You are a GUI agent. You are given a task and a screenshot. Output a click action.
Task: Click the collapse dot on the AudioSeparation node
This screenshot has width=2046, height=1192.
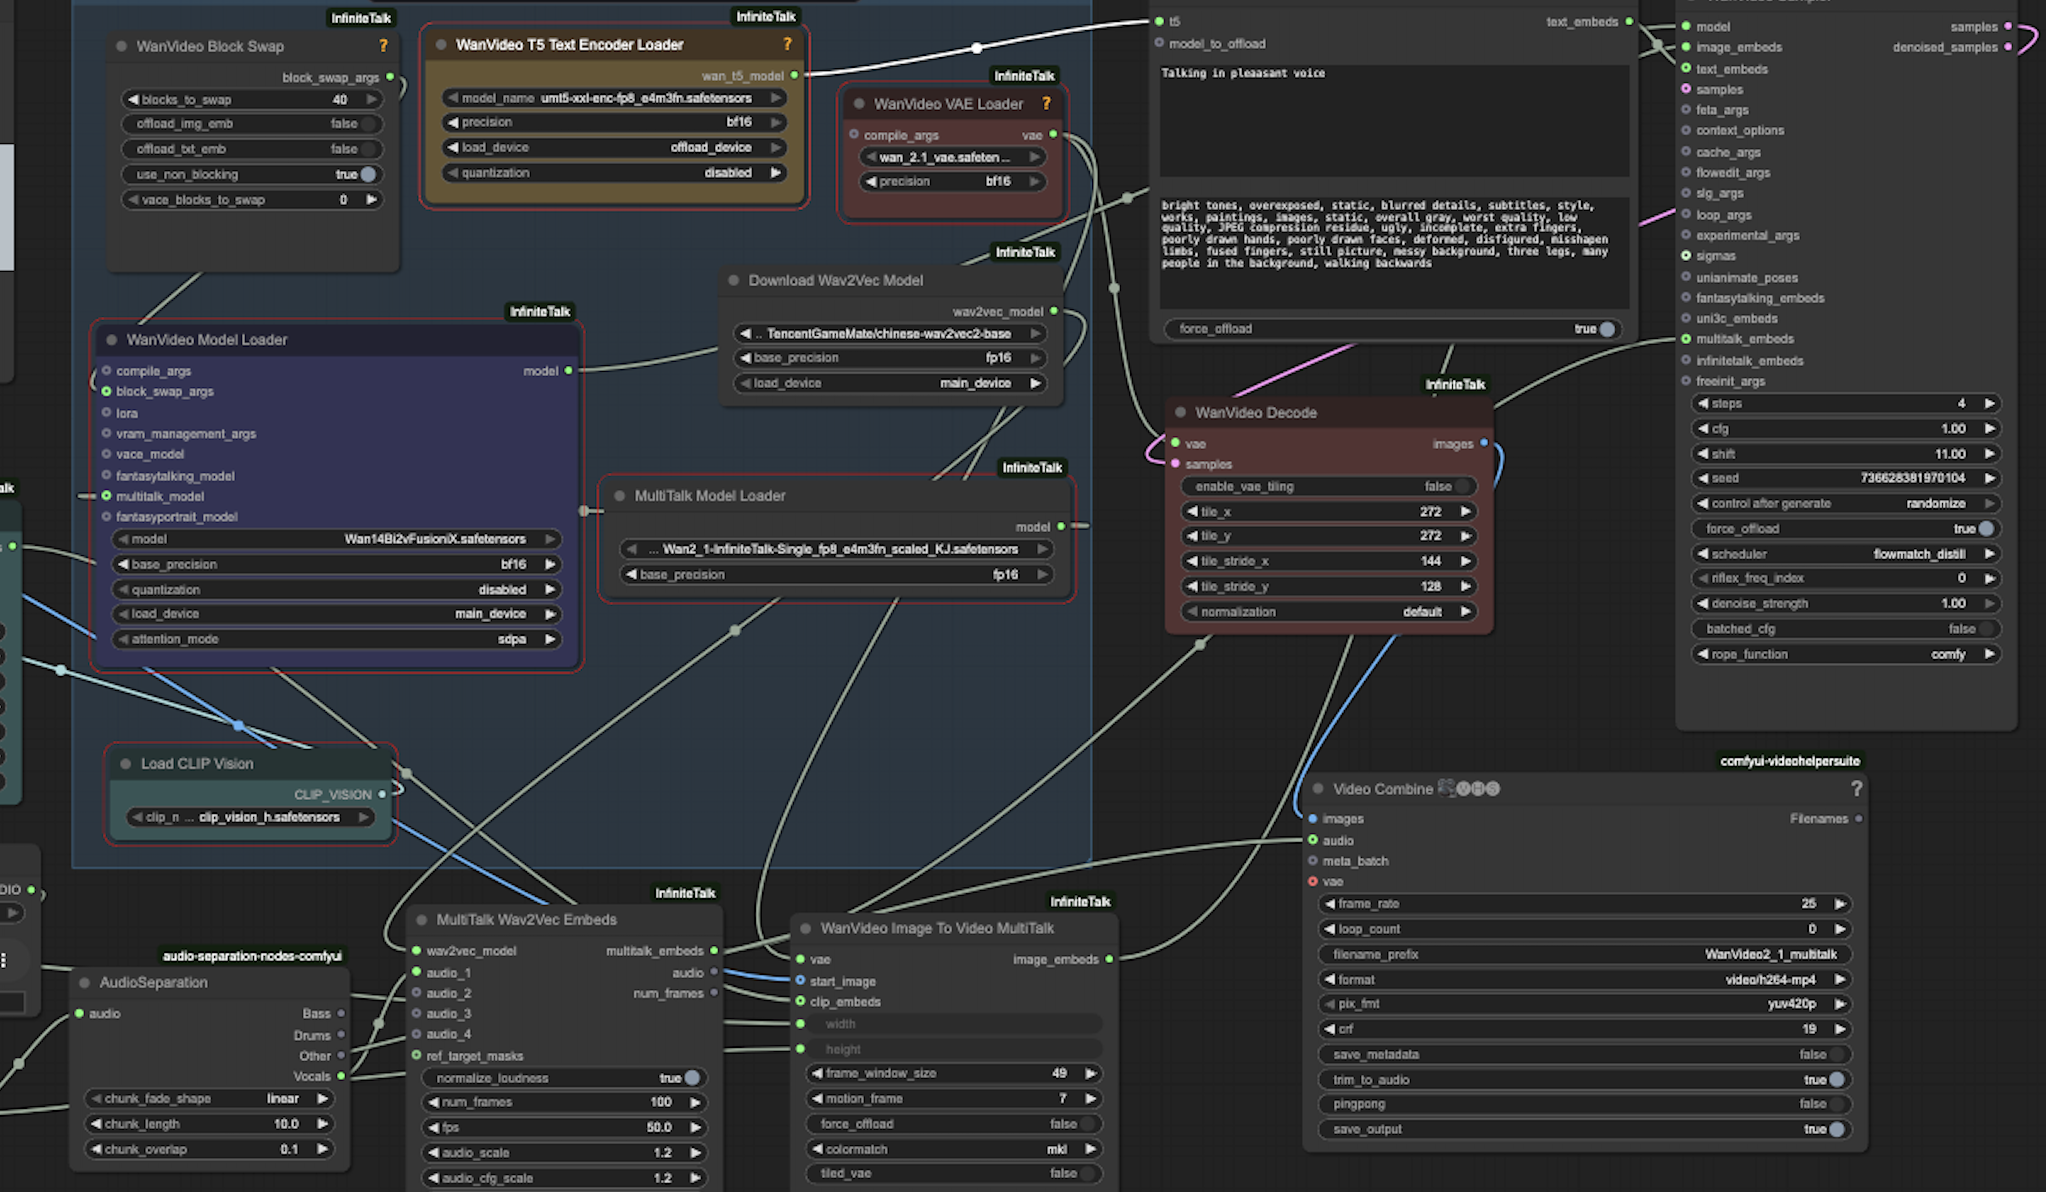[84, 982]
